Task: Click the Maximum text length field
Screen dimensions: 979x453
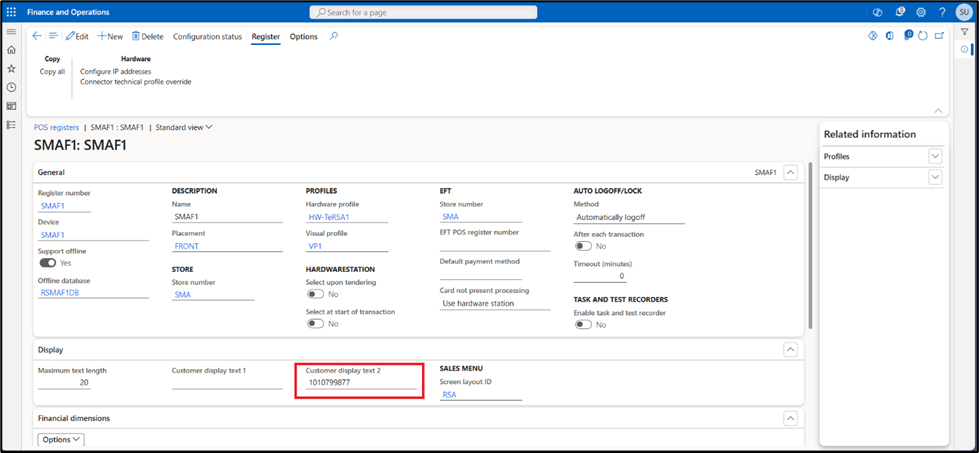Action: [64, 382]
